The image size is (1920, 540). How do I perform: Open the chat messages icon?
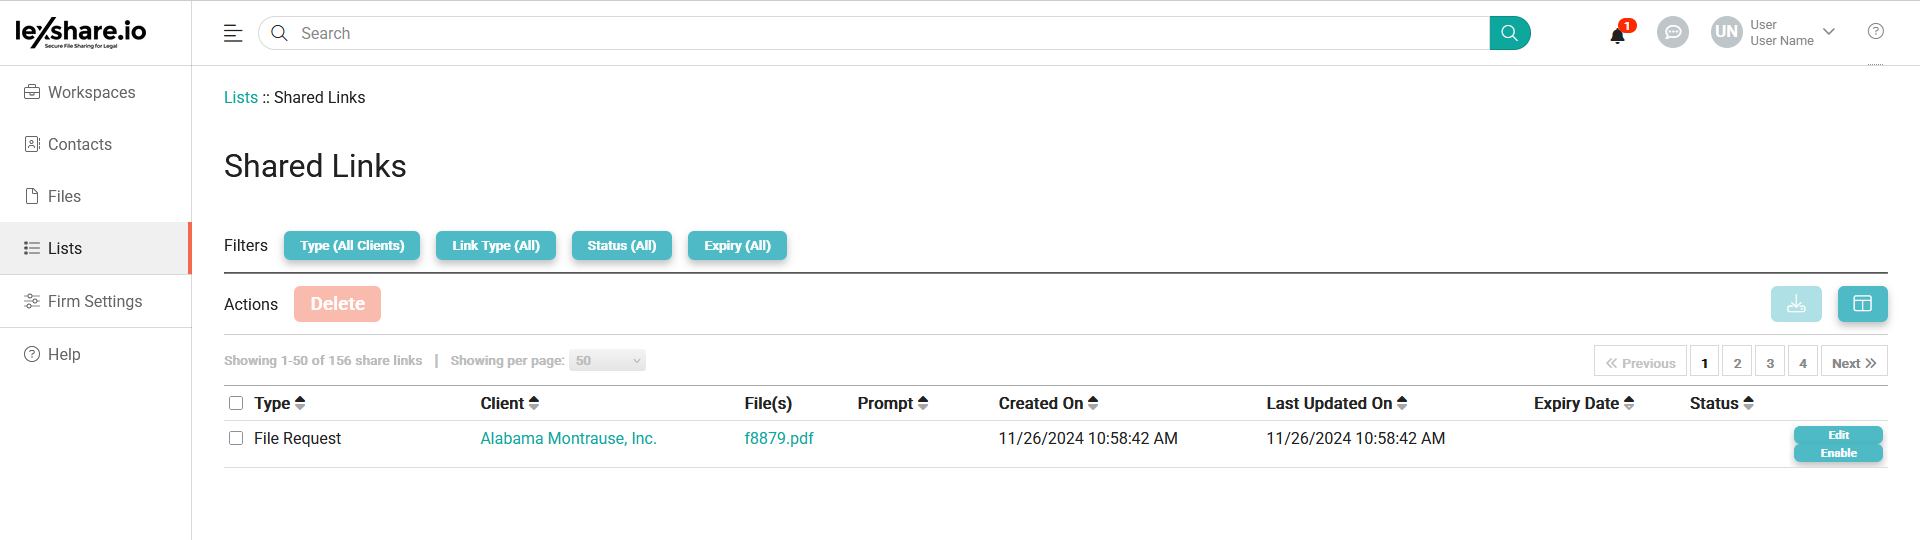(1672, 33)
